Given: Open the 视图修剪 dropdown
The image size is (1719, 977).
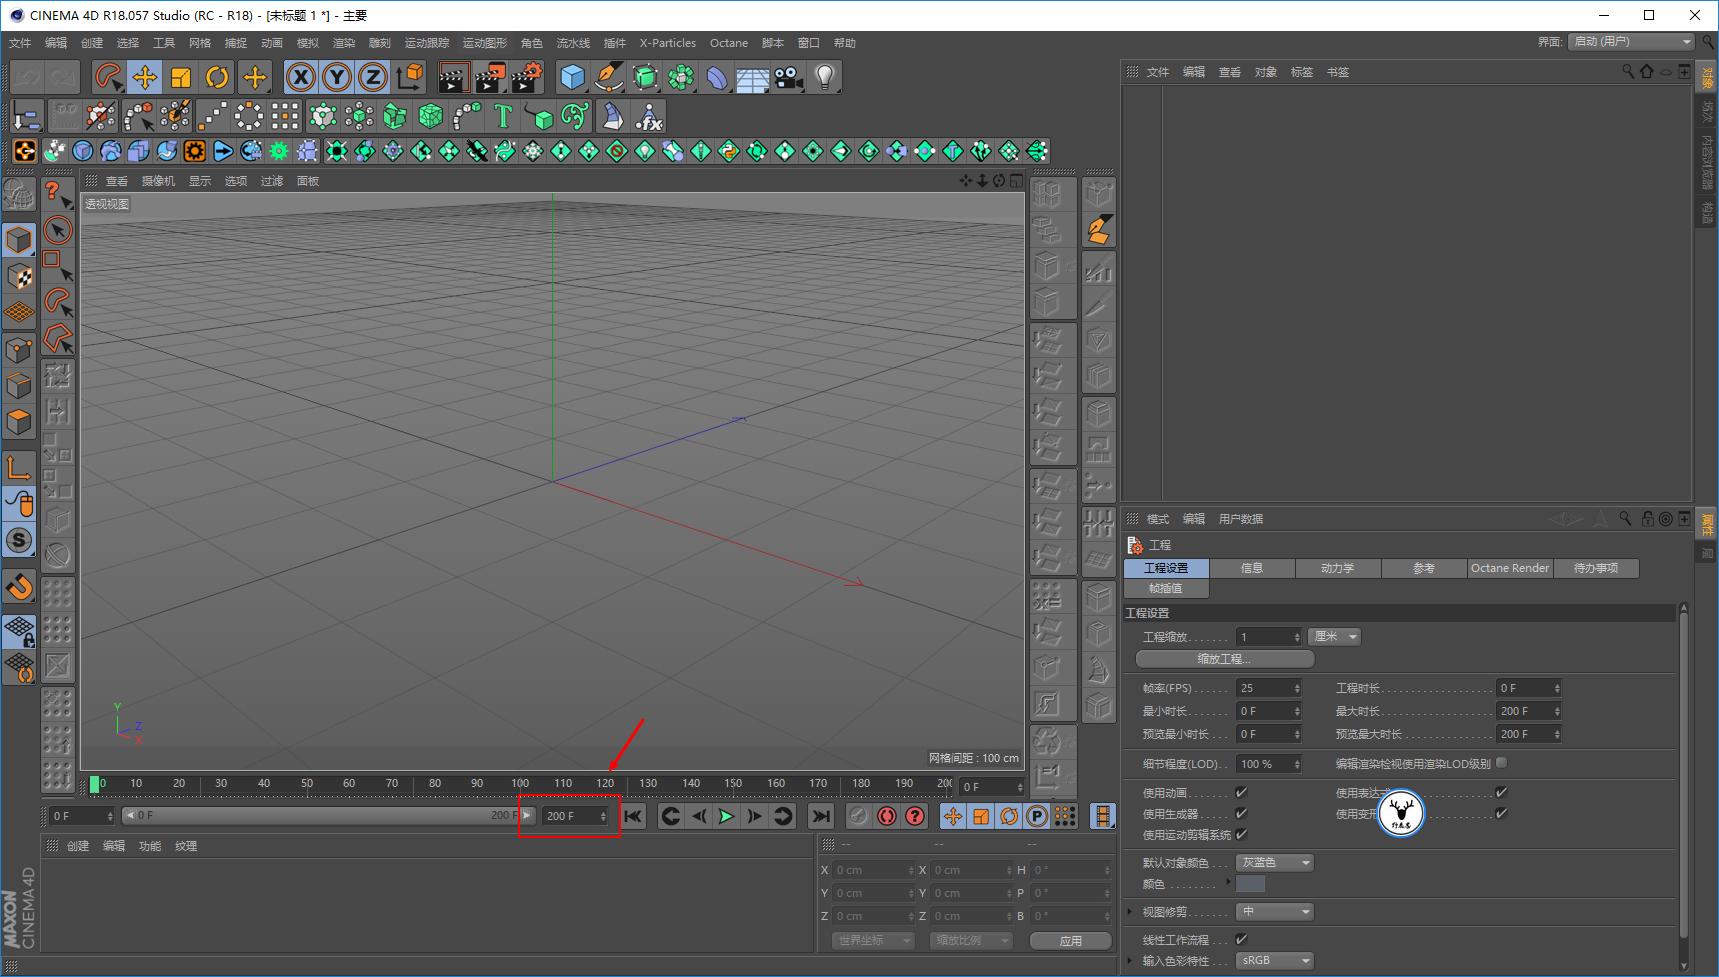Looking at the screenshot, I should 1275,912.
